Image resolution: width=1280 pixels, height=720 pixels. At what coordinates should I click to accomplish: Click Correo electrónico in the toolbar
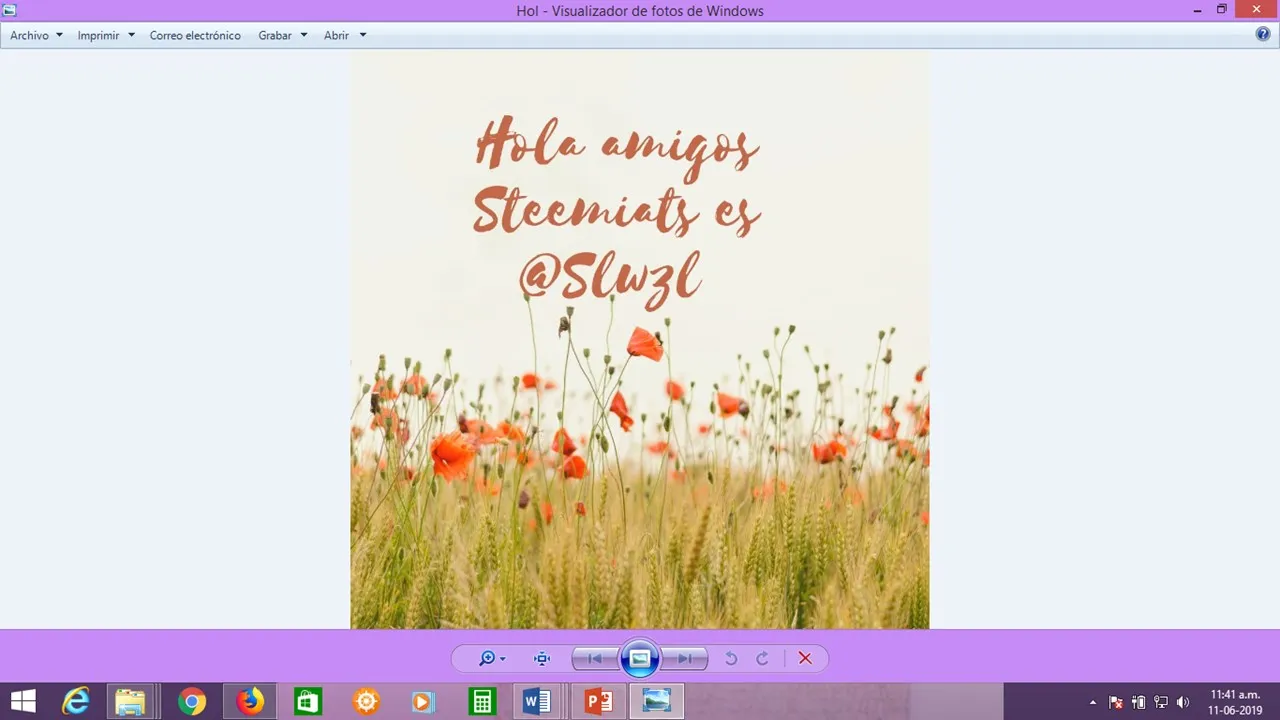click(x=195, y=35)
